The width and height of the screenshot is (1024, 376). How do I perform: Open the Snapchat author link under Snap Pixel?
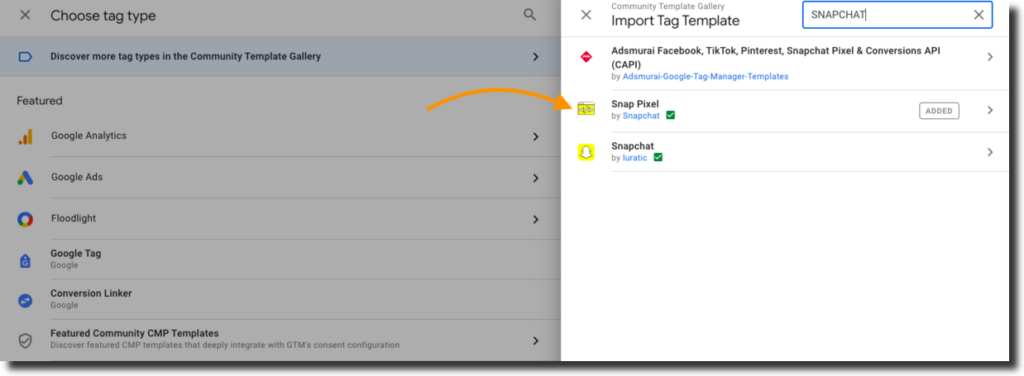pyautogui.click(x=641, y=116)
